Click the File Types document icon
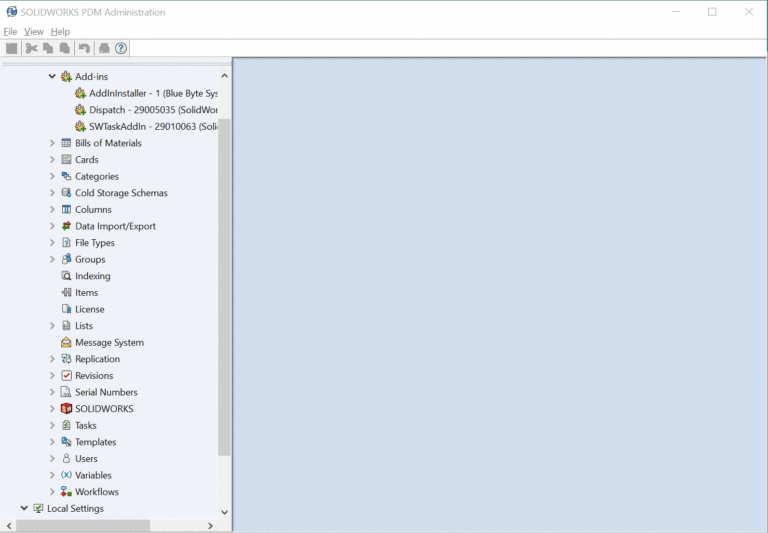768x533 pixels. point(66,243)
